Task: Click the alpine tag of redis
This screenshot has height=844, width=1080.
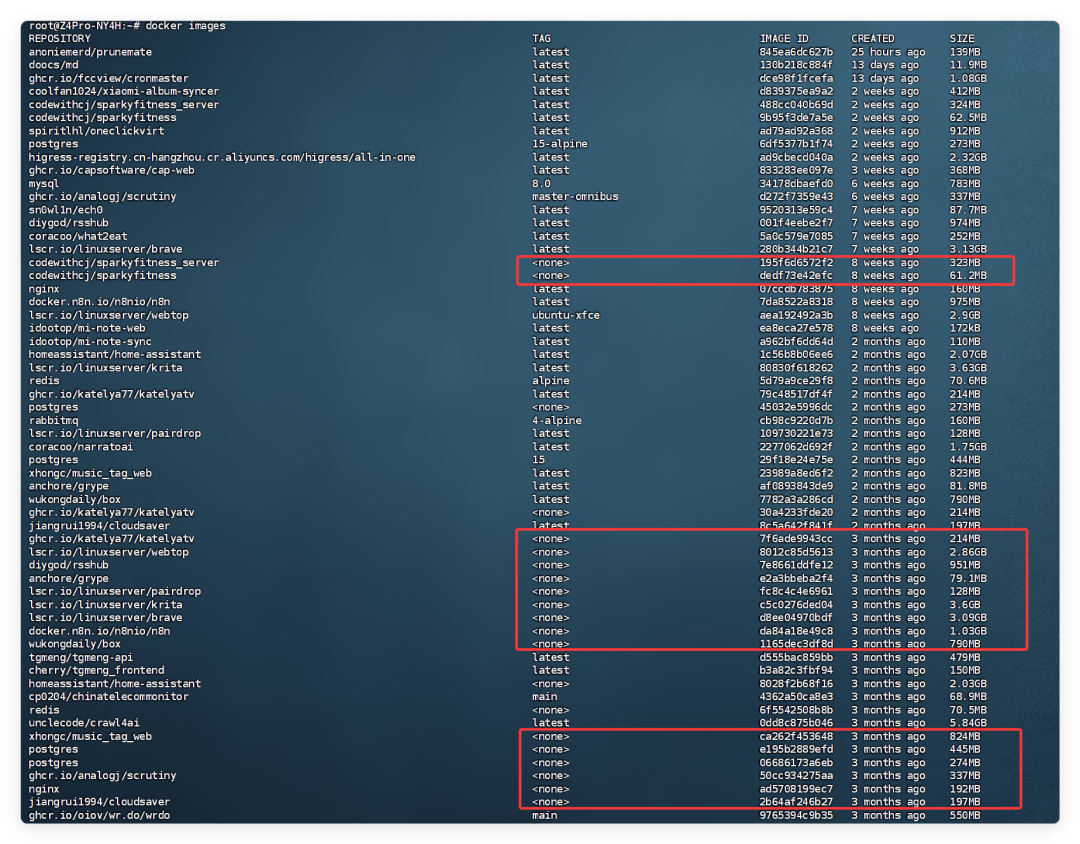Action: [x=550, y=381]
